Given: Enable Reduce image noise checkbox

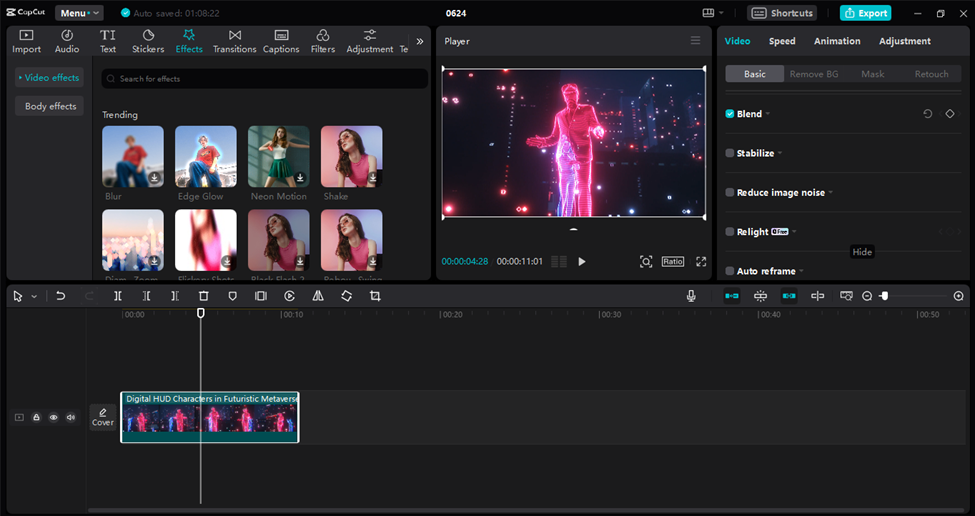Looking at the screenshot, I should coord(730,192).
